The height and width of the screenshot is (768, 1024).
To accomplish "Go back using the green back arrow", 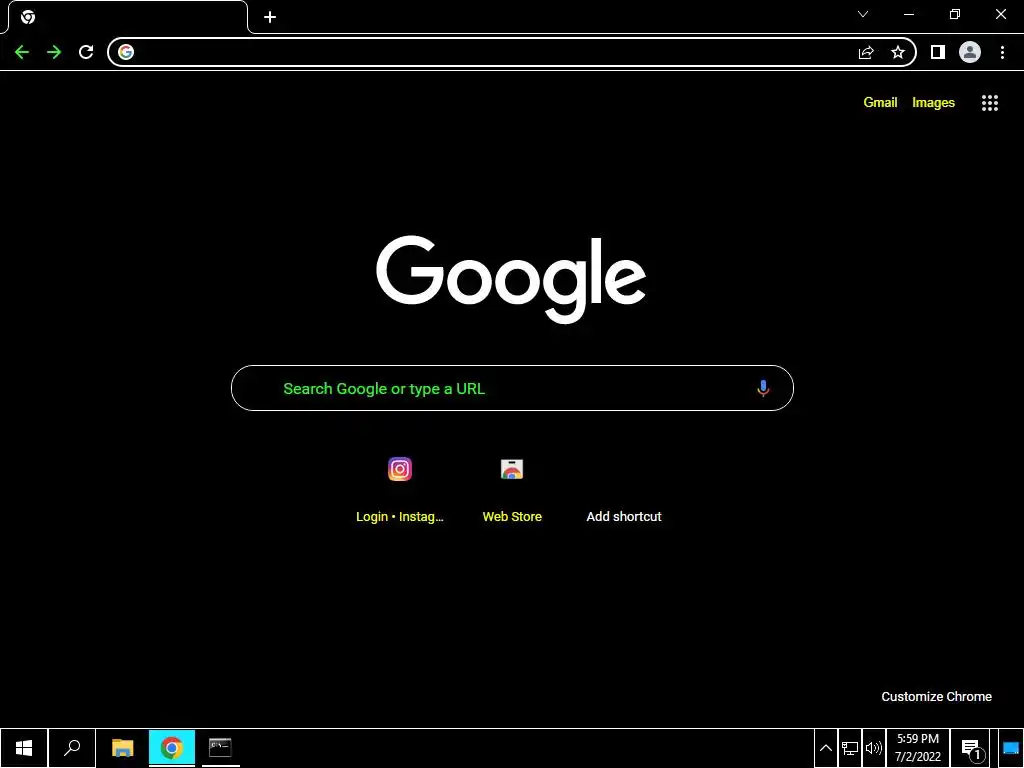I will (x=22, y=52).
